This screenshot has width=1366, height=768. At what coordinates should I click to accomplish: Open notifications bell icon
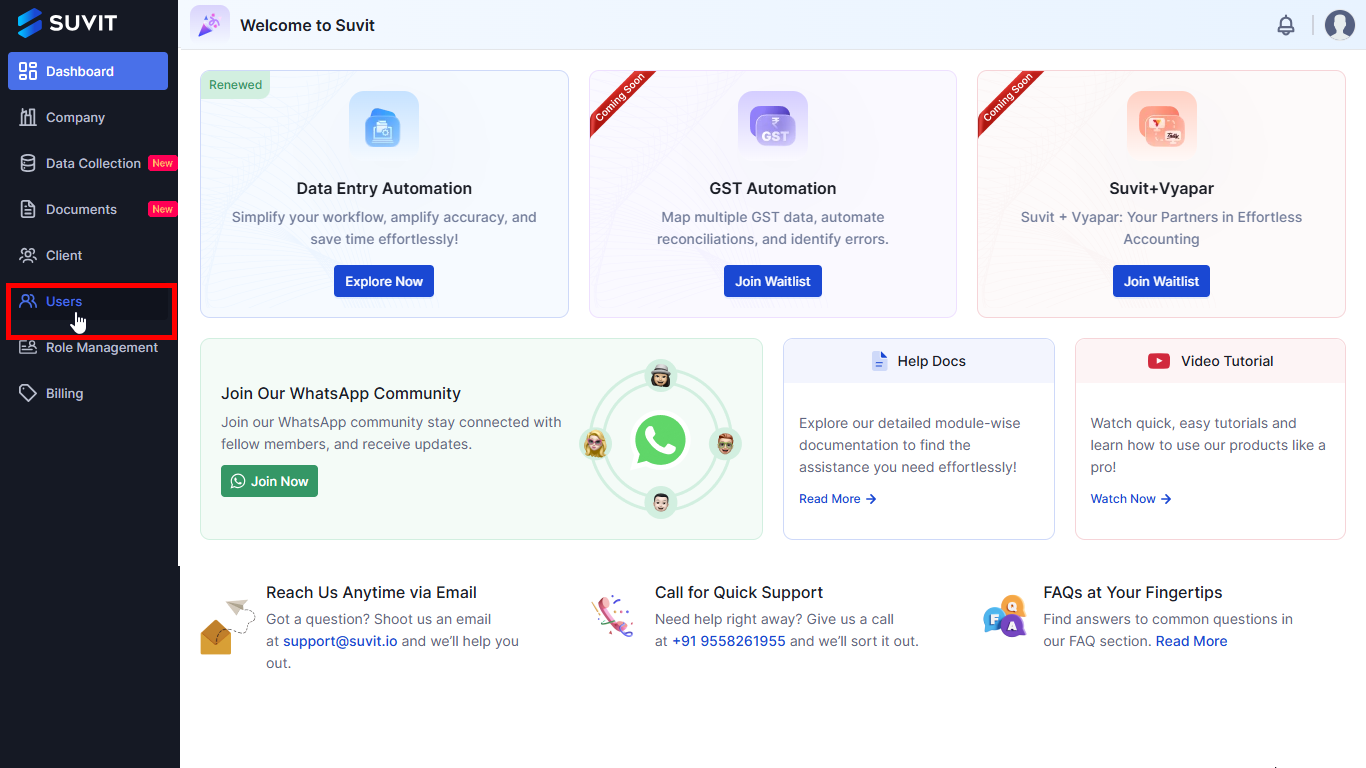(x=1286, y=25)
